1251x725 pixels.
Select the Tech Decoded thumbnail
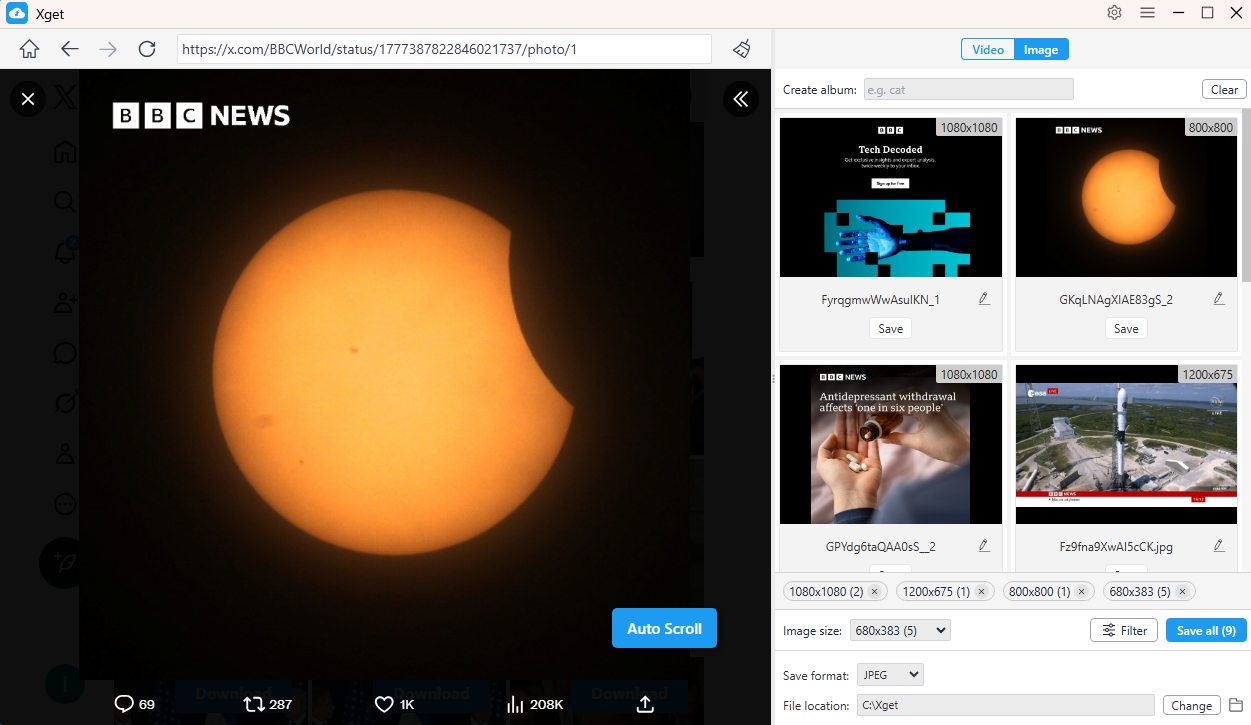coord(890,197)
